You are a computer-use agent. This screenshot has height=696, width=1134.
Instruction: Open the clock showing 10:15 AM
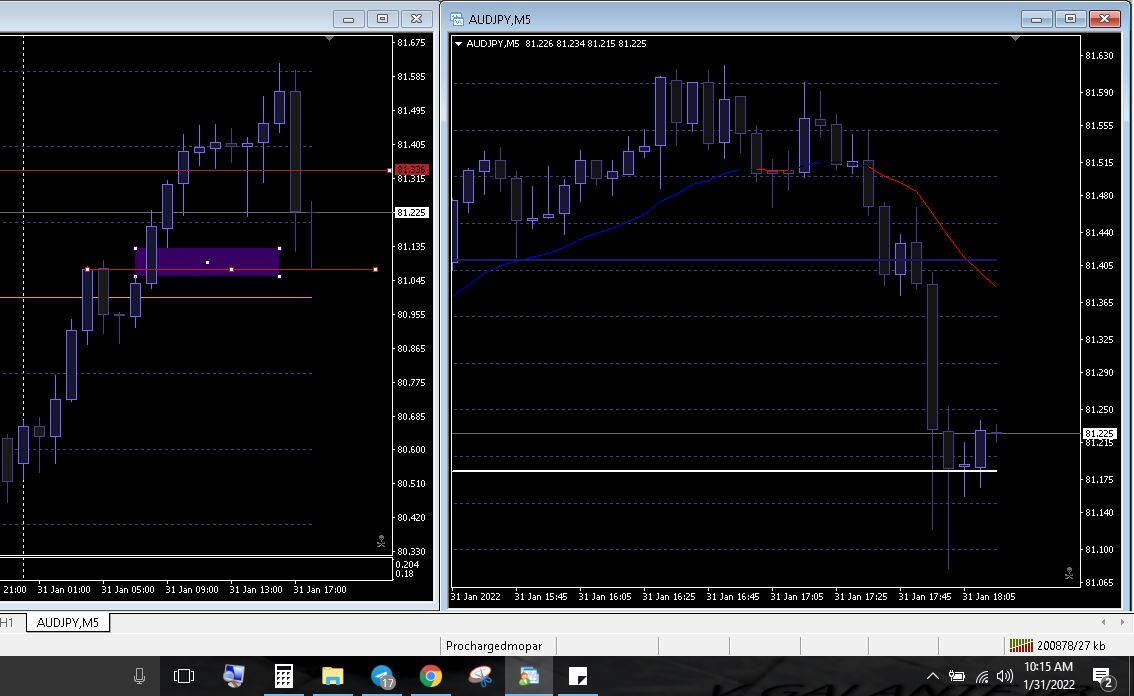(x=1049, y=675)
